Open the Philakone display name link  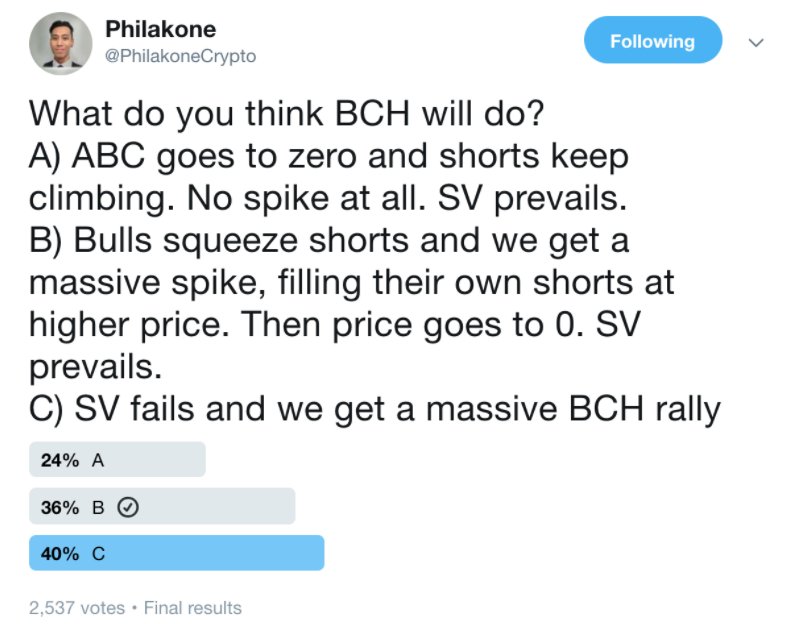[x=160, y=29]
